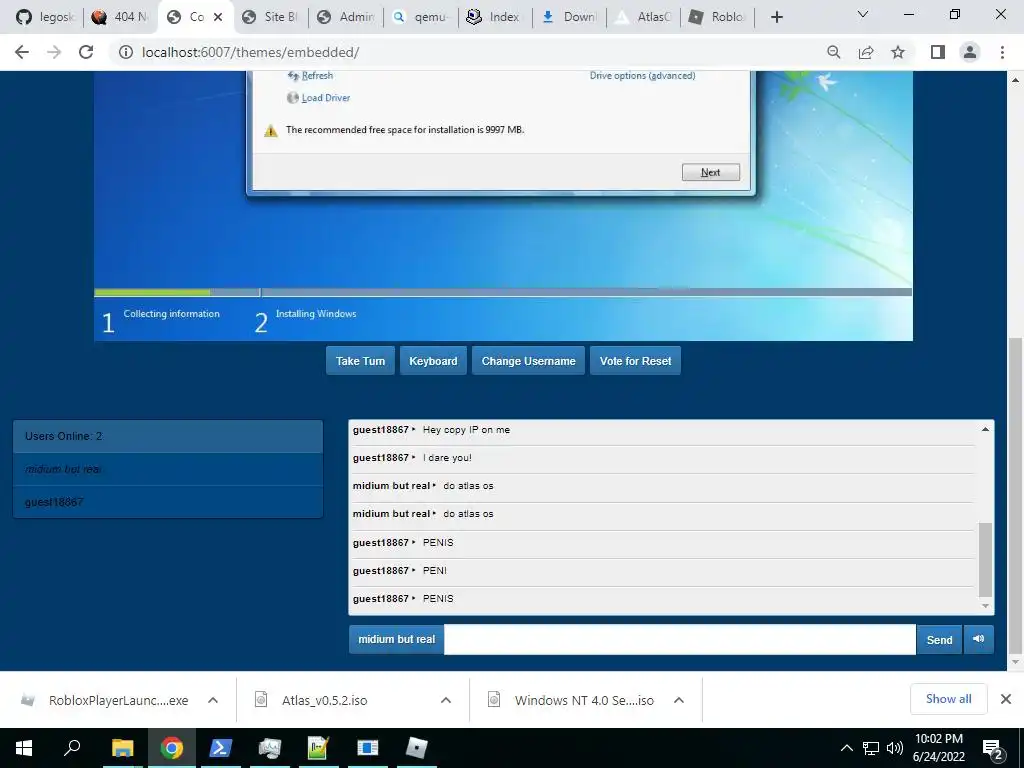Click the volume speaker tray icon
The height and width of the screenshot is (768, 1024).
pyautogui.click(x=895, y=748)
